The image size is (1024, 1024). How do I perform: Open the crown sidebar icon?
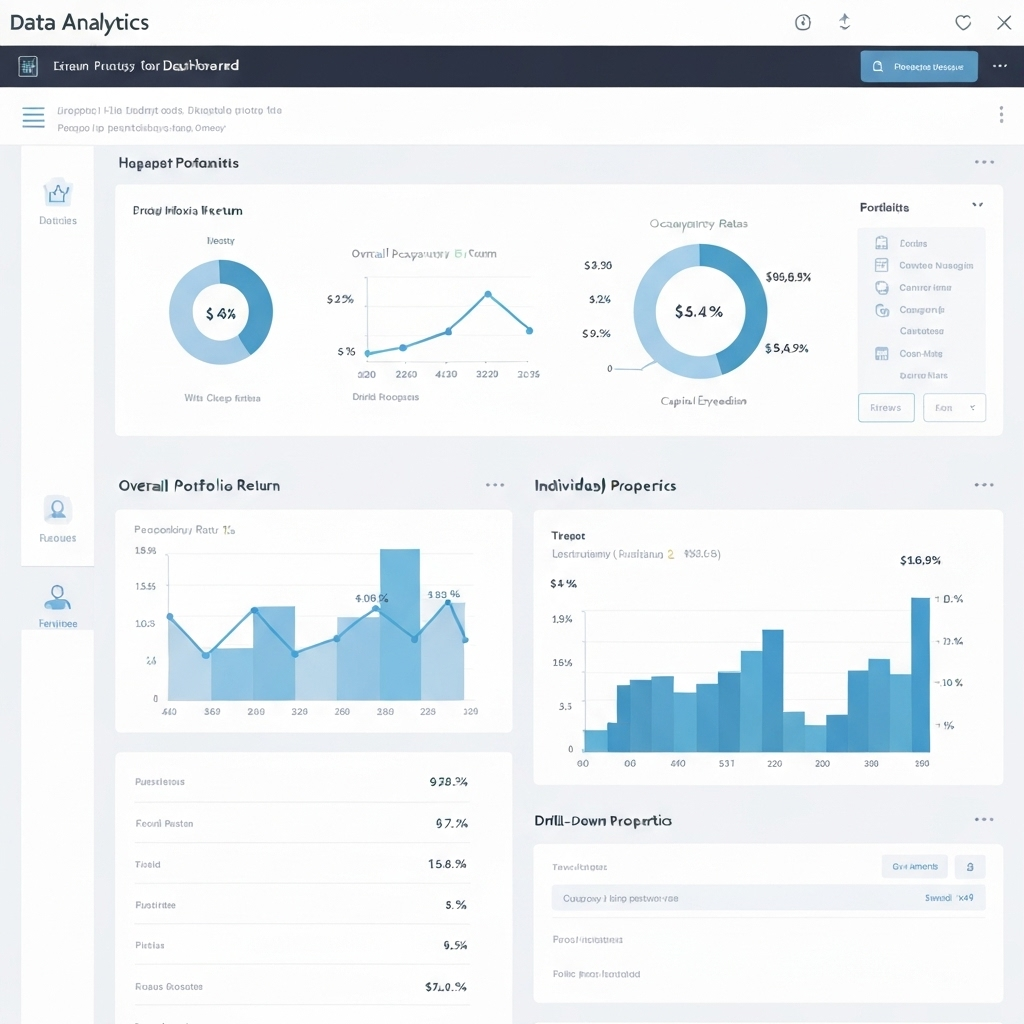tap(57, 193)
